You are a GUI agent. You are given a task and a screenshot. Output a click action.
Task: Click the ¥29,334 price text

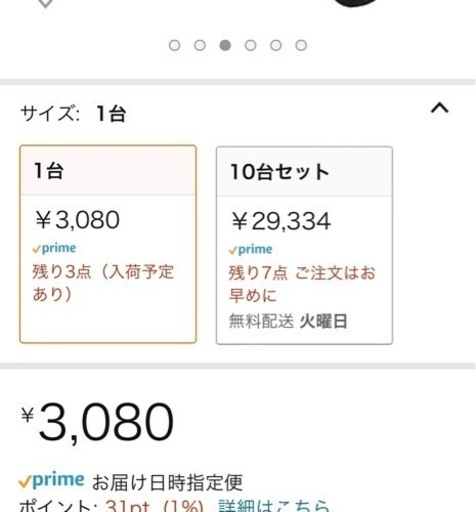click(x=281, y=221)
